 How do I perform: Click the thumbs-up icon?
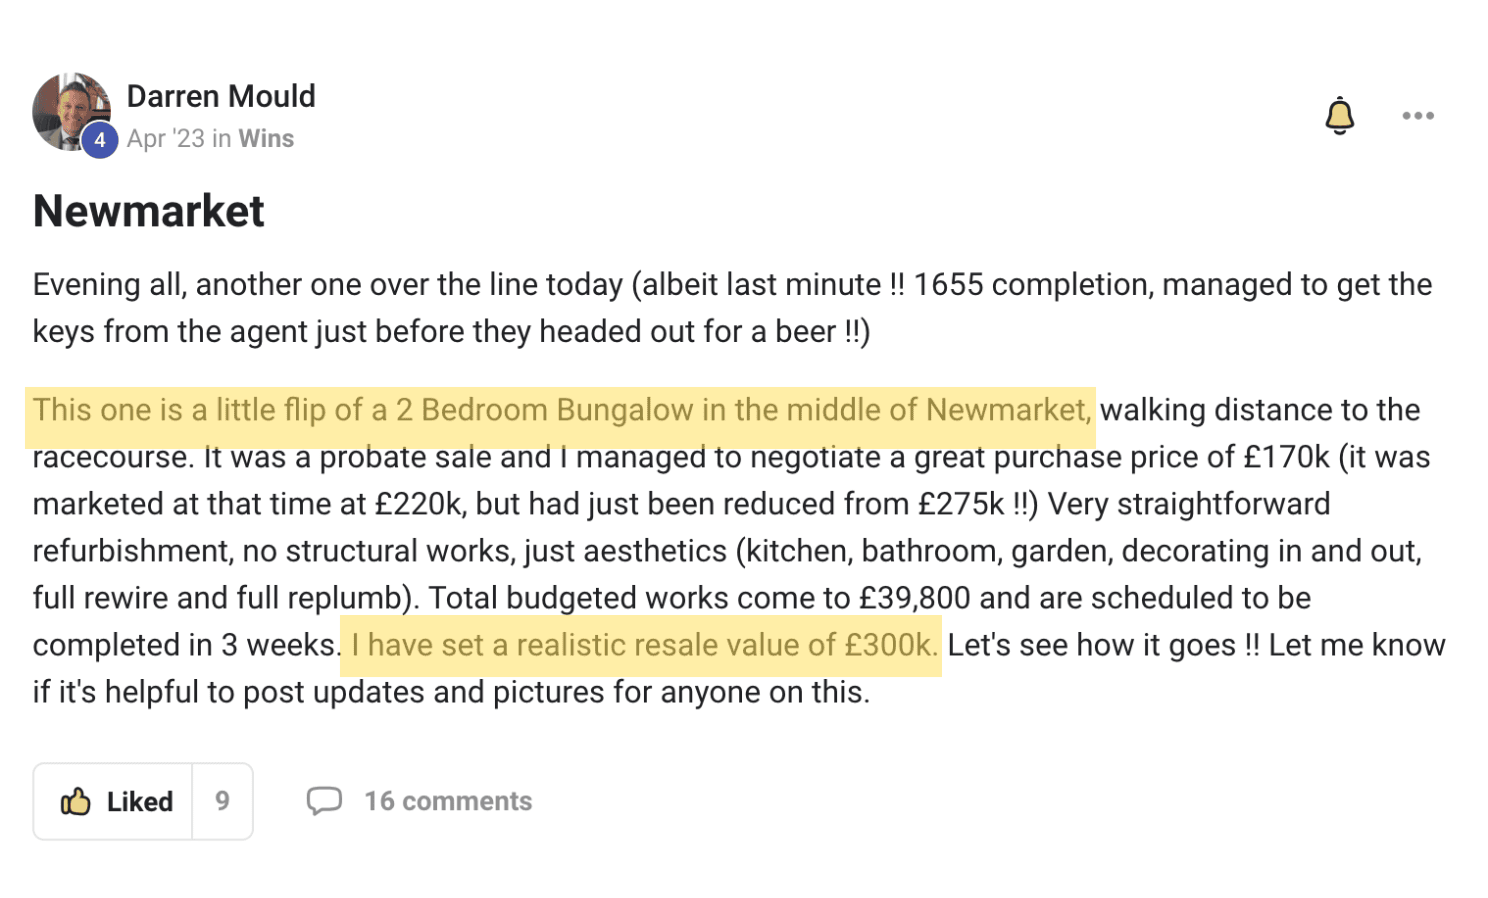(76, 801)
